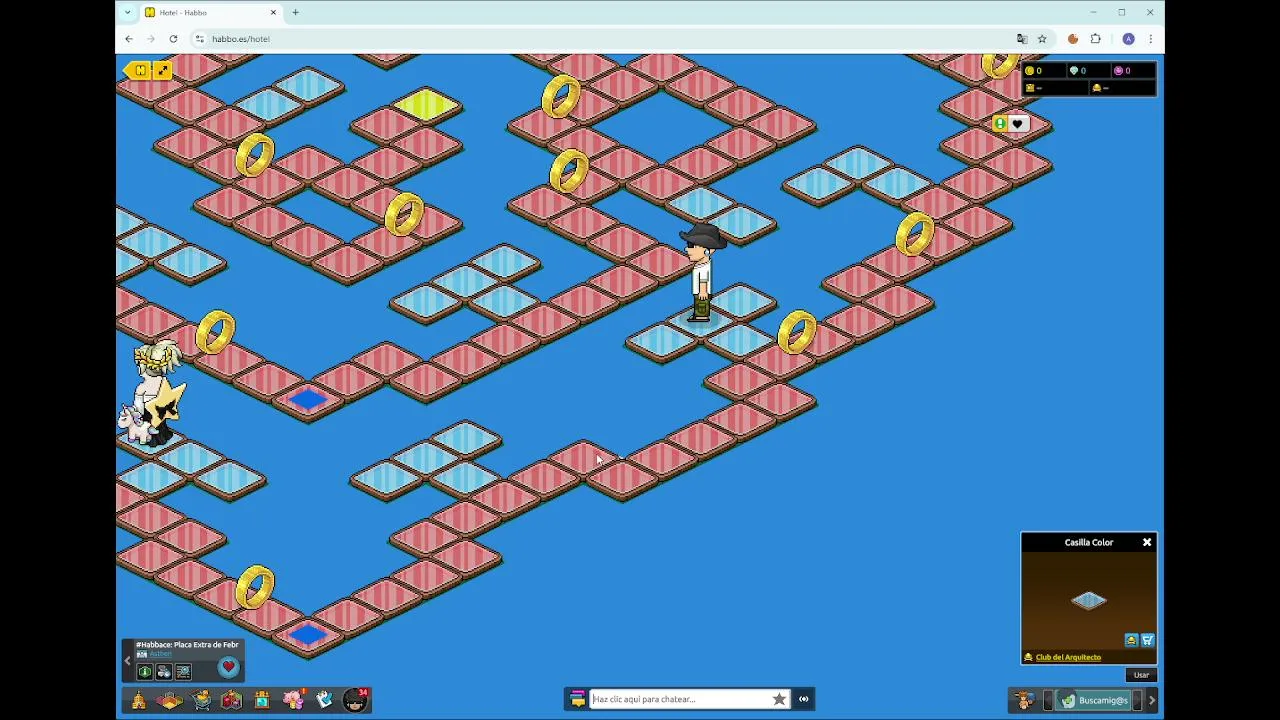Click the credits coin balance
Image resolution: width=1280 pixels, height=720 pixels.
[1044, 71]
